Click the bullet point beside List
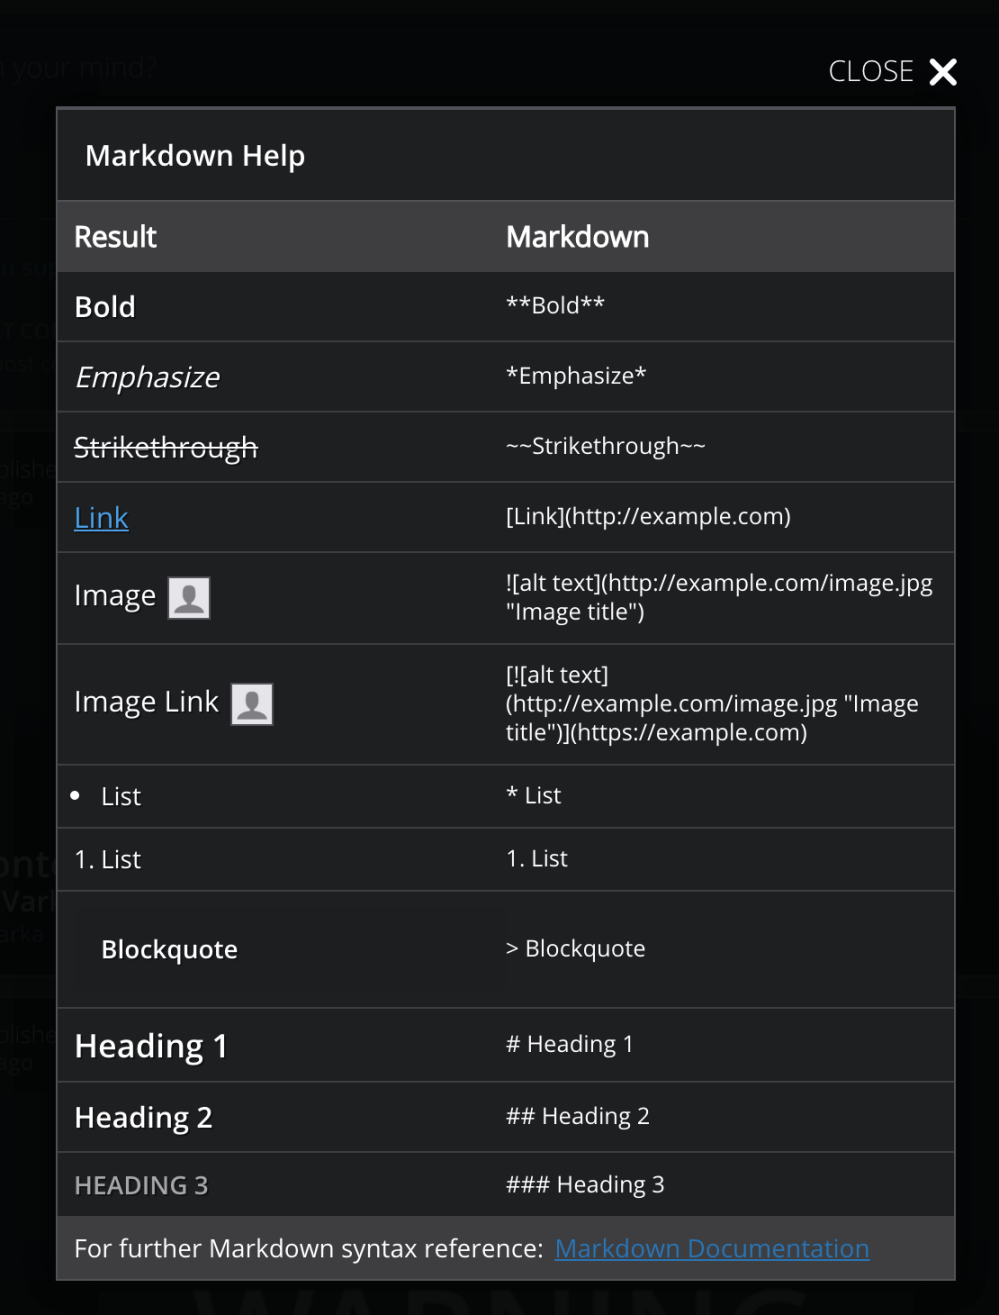 coord(75,795)
